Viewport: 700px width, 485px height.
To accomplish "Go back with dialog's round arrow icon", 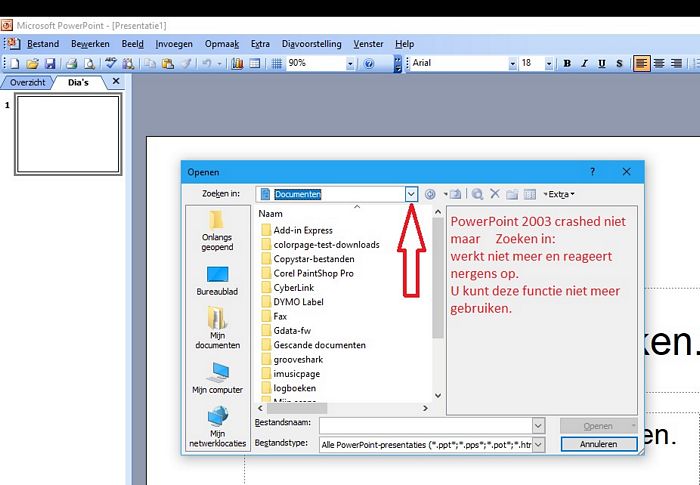I will (x=430, y=194).
